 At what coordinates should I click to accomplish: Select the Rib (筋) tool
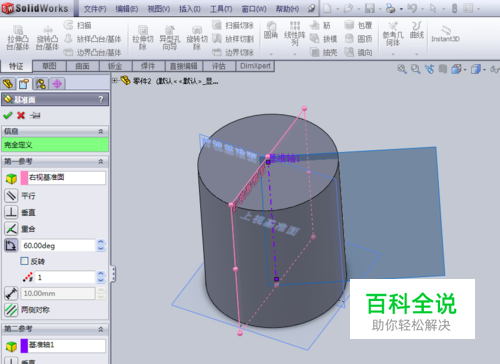click(320, 25)
